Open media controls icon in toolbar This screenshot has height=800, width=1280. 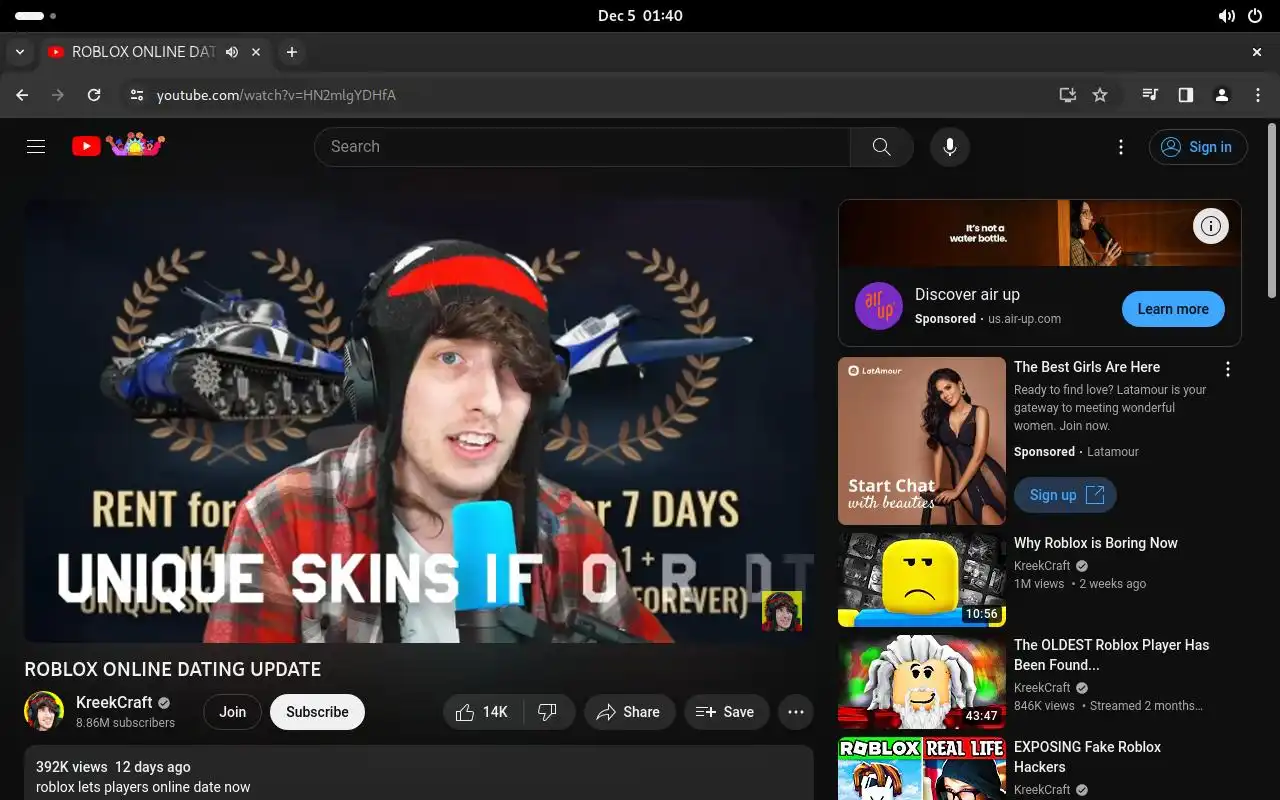[x=1150, y=95]
